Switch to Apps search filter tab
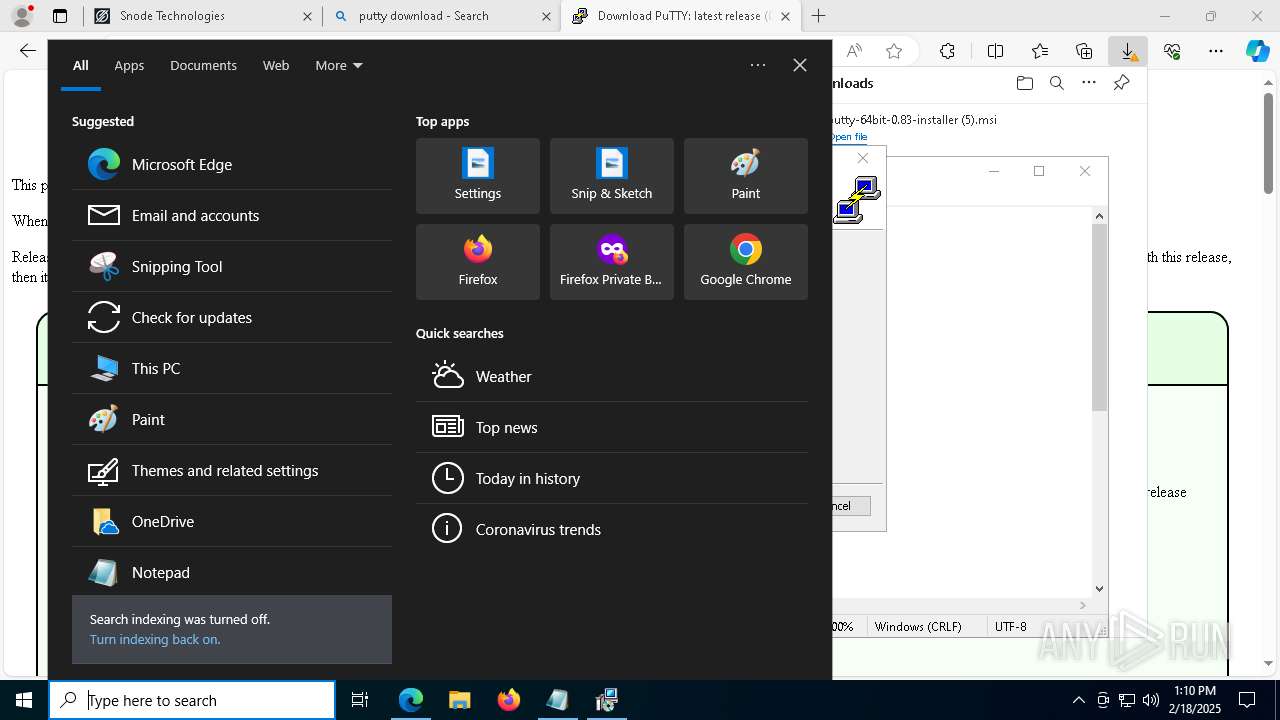The width and height of the screenshot is (1280, 720). [x=129, y=65]
